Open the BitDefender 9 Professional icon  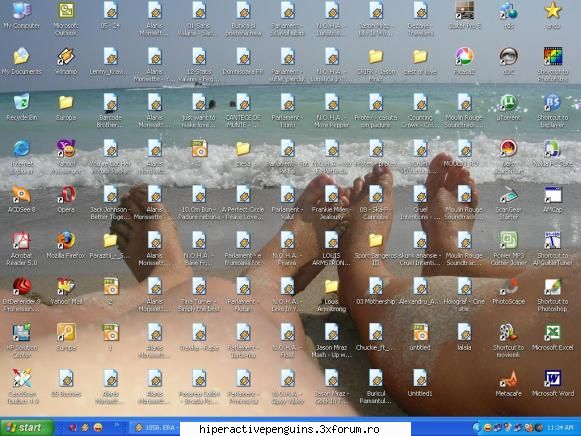(22, 295)
